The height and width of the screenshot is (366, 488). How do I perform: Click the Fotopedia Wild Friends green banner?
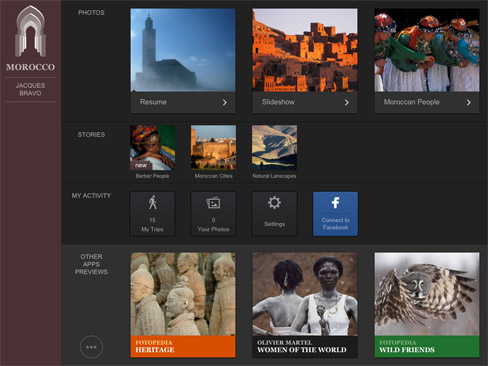click(x=427, y=347)
